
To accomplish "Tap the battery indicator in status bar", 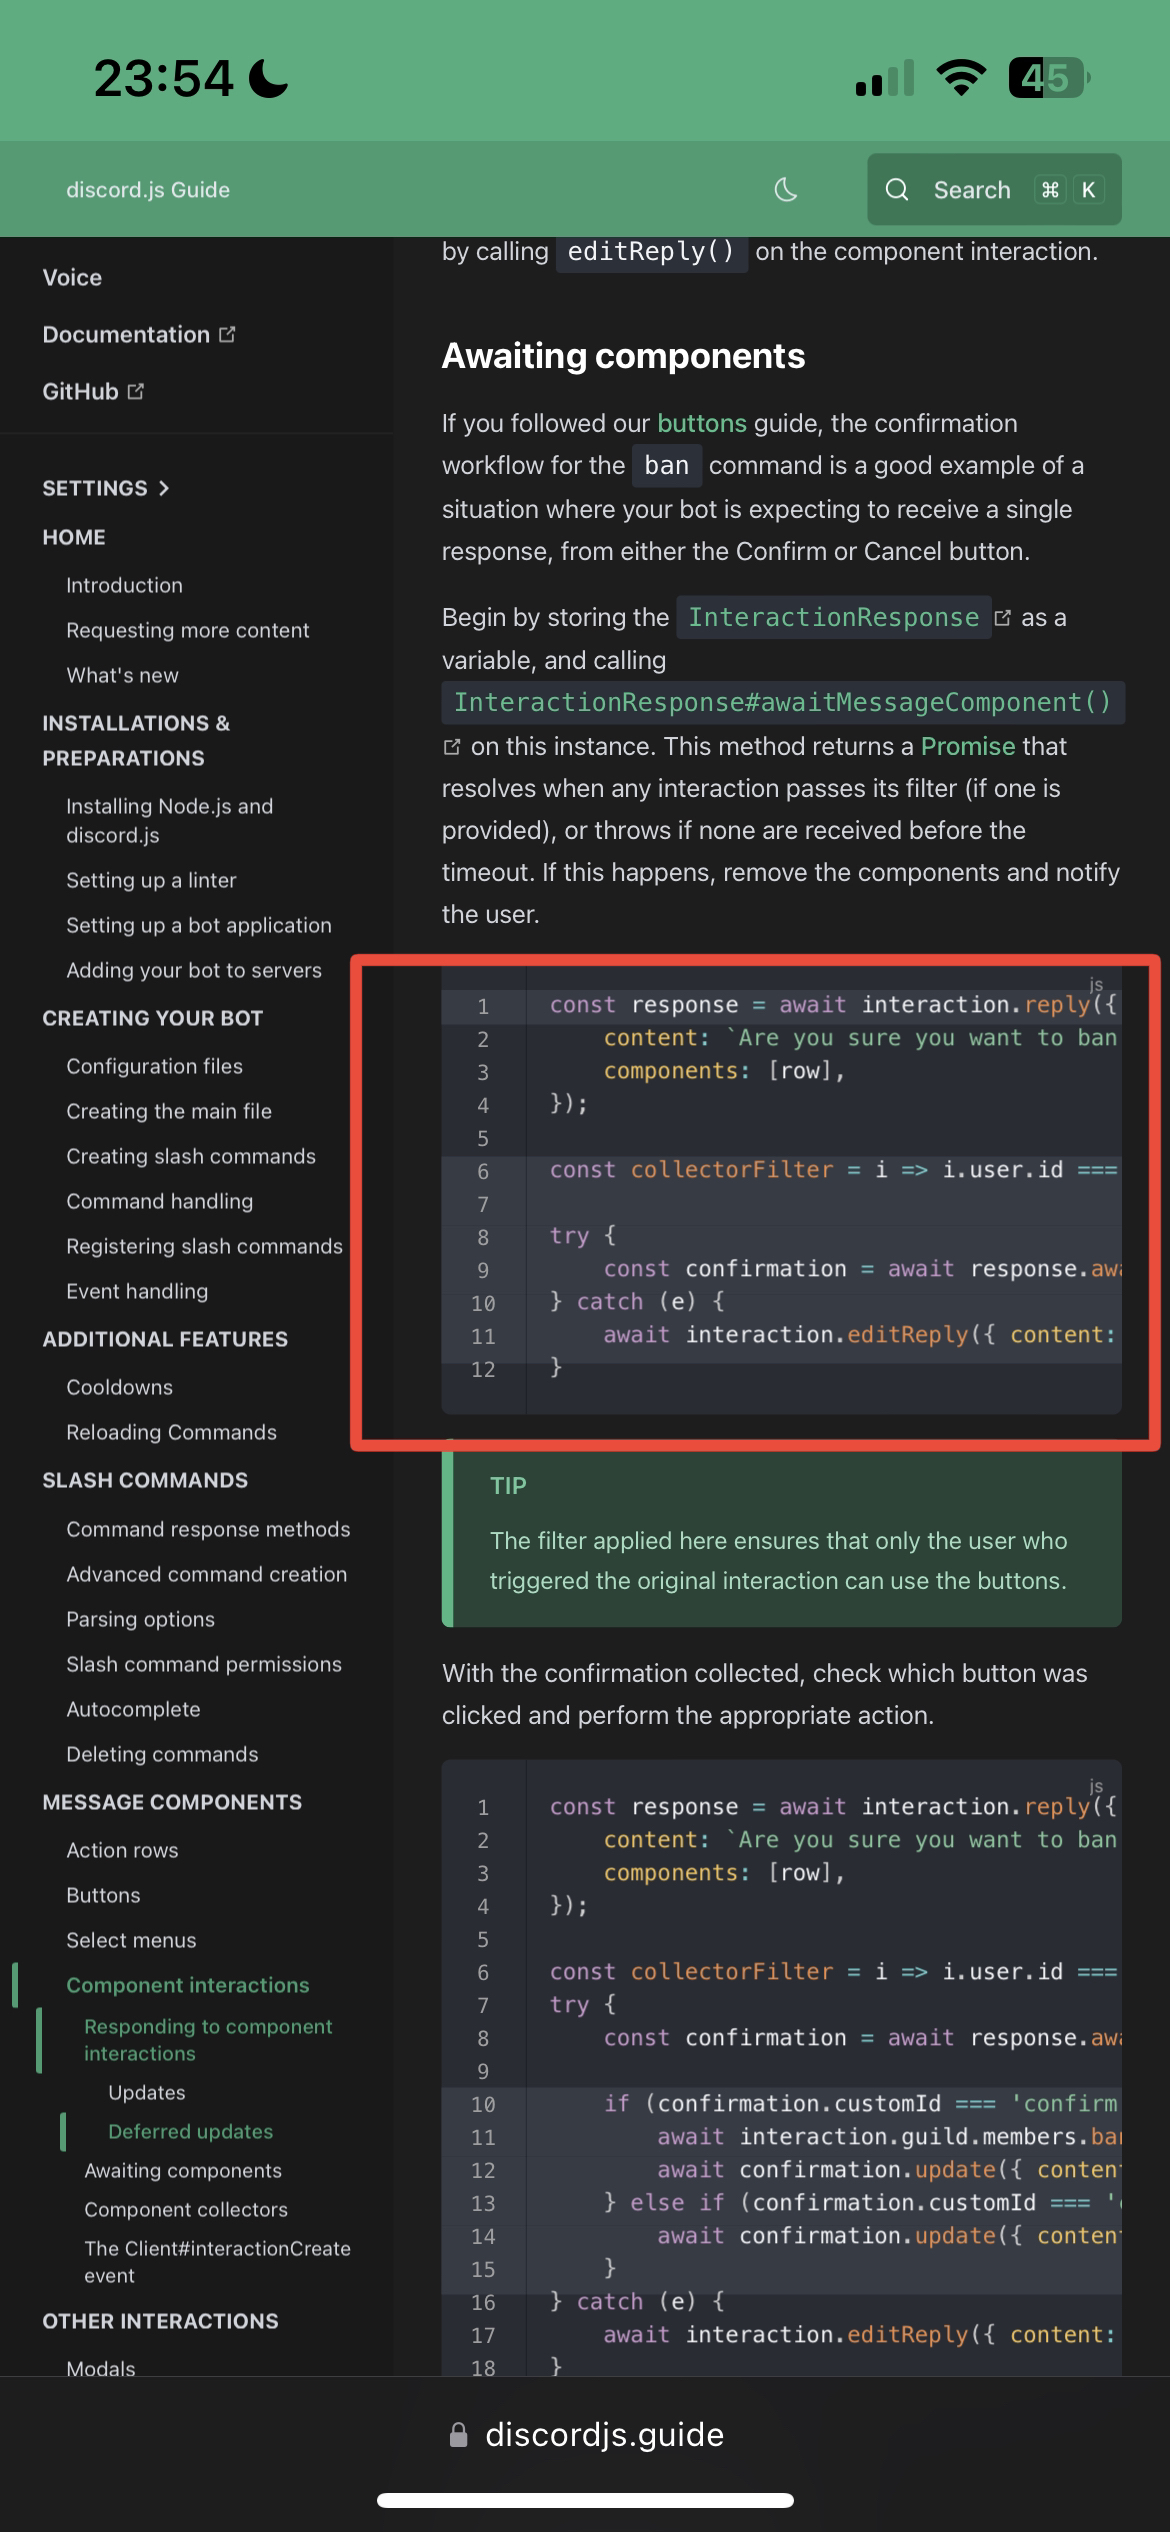I will coord(1049,77).
